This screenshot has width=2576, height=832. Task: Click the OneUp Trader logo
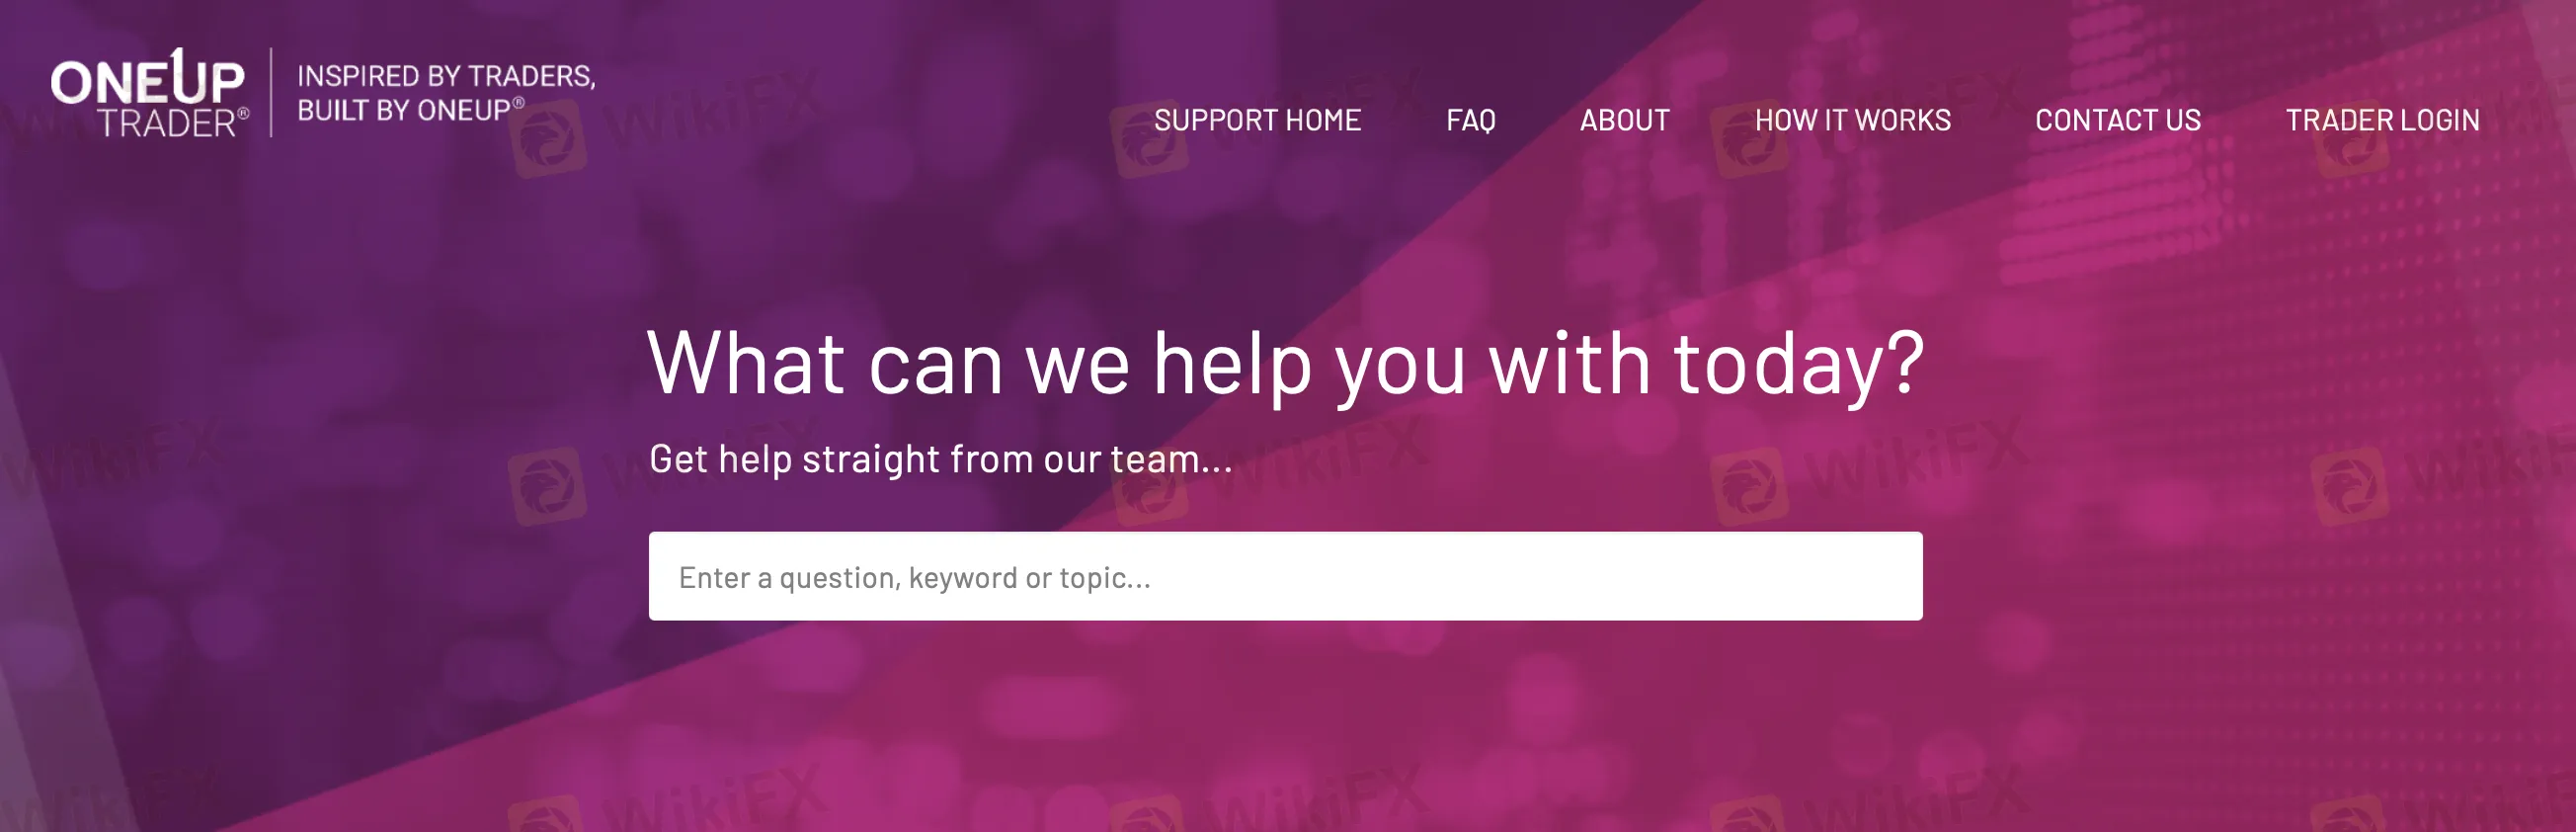[149, 92]
